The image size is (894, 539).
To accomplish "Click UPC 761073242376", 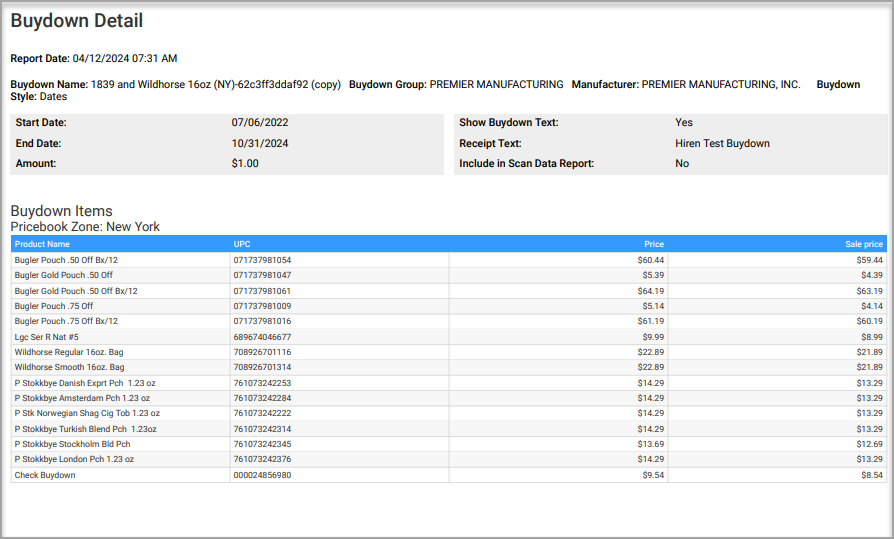I will click(x=262, y=459).
